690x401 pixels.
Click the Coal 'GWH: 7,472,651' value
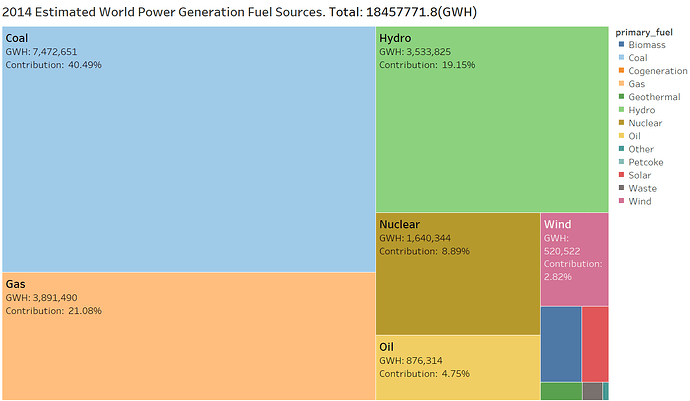pyautogui.click(x=41, y=52)
